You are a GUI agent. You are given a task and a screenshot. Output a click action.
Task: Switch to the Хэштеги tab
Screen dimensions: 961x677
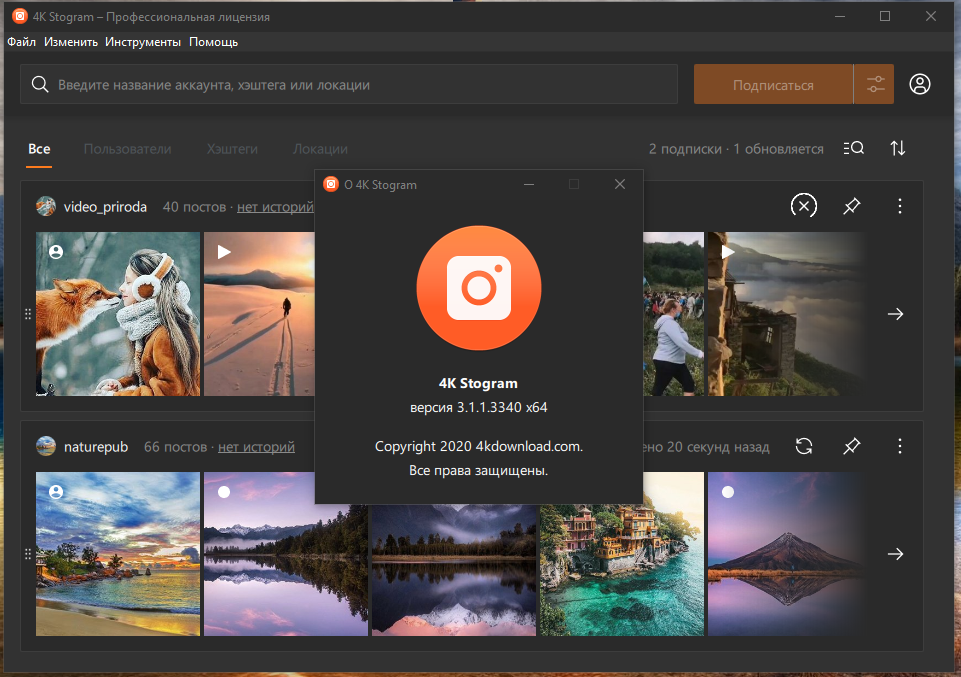pyautogui.click(x=232, y=149)
